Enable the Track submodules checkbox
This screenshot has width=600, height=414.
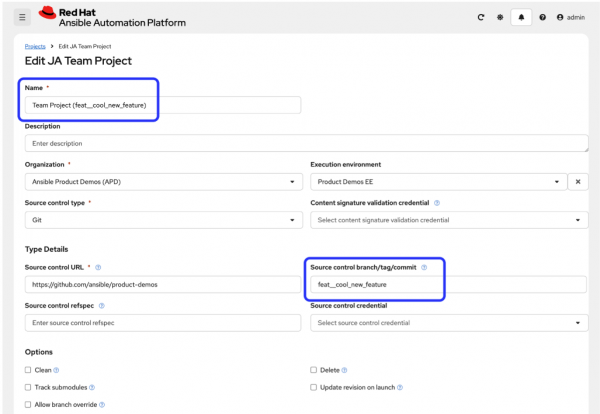28,387
